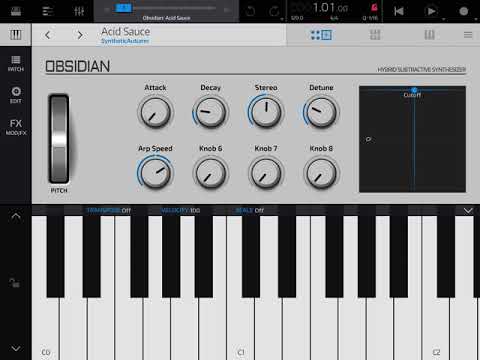Viewport: 480px width, 360px height.
Task: Click the Knob 6 control
Action: [x=210, y=174]
